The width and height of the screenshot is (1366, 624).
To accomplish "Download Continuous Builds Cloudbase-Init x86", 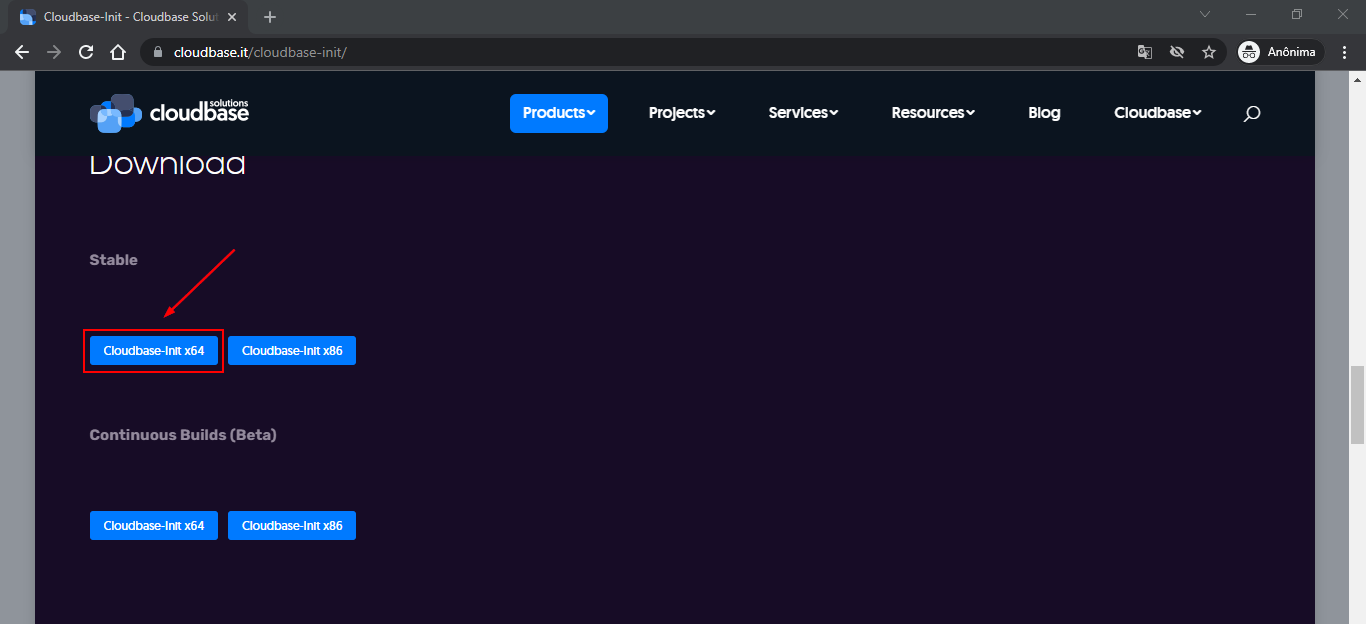I will (292, 526).
